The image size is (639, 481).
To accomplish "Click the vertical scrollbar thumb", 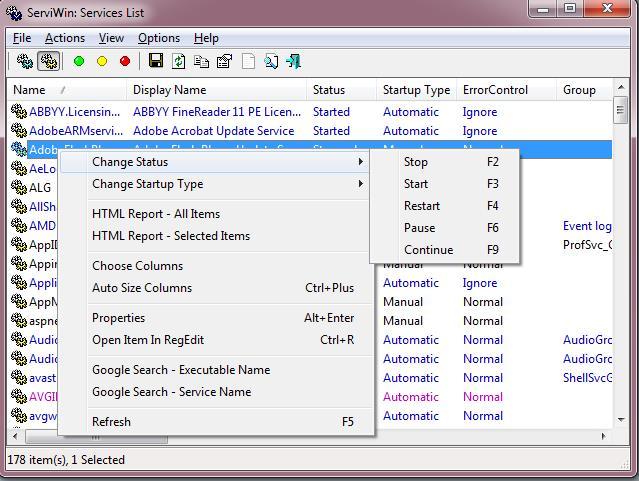I will pyautogui.click(x=621, y=110).
